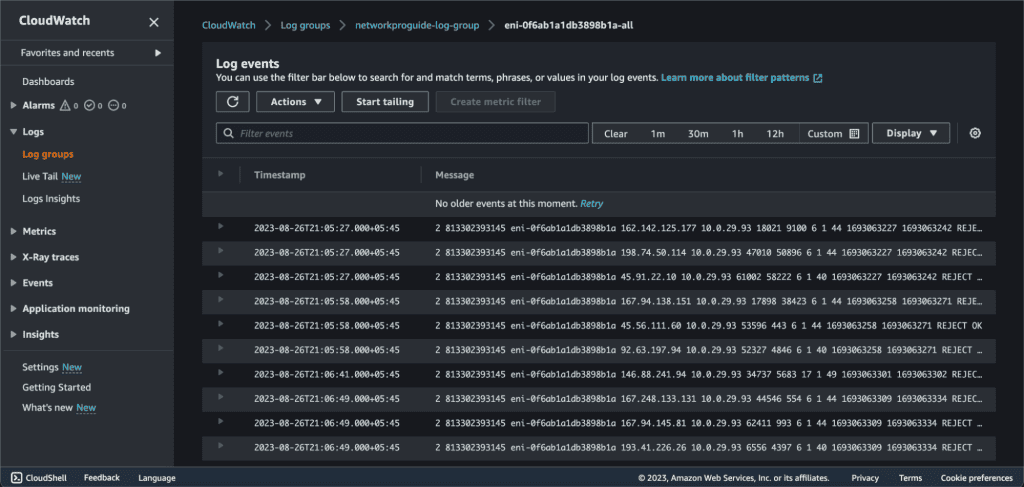Screen dimensions: 1024x487
Task: Open the log events settings gear
Action: tap(975, 133)
